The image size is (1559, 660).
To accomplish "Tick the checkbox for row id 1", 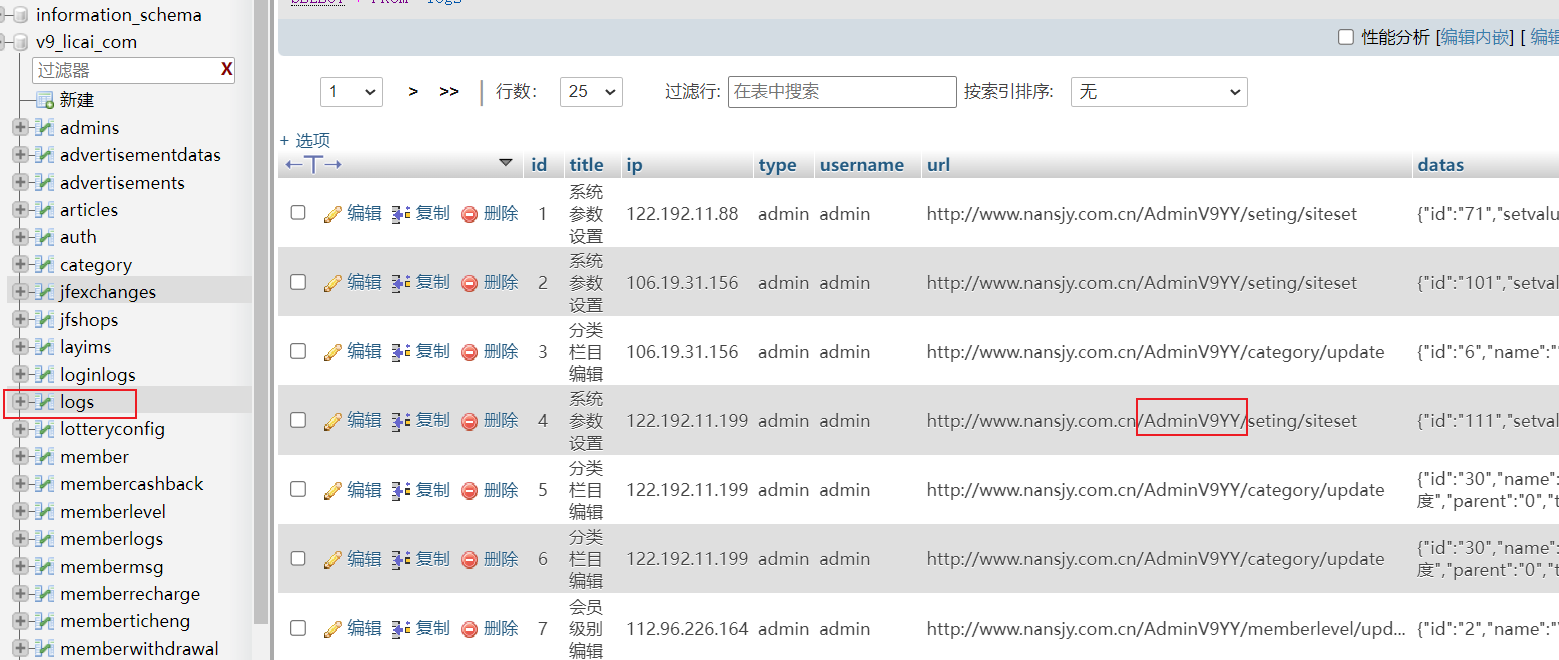I will 298,213.
